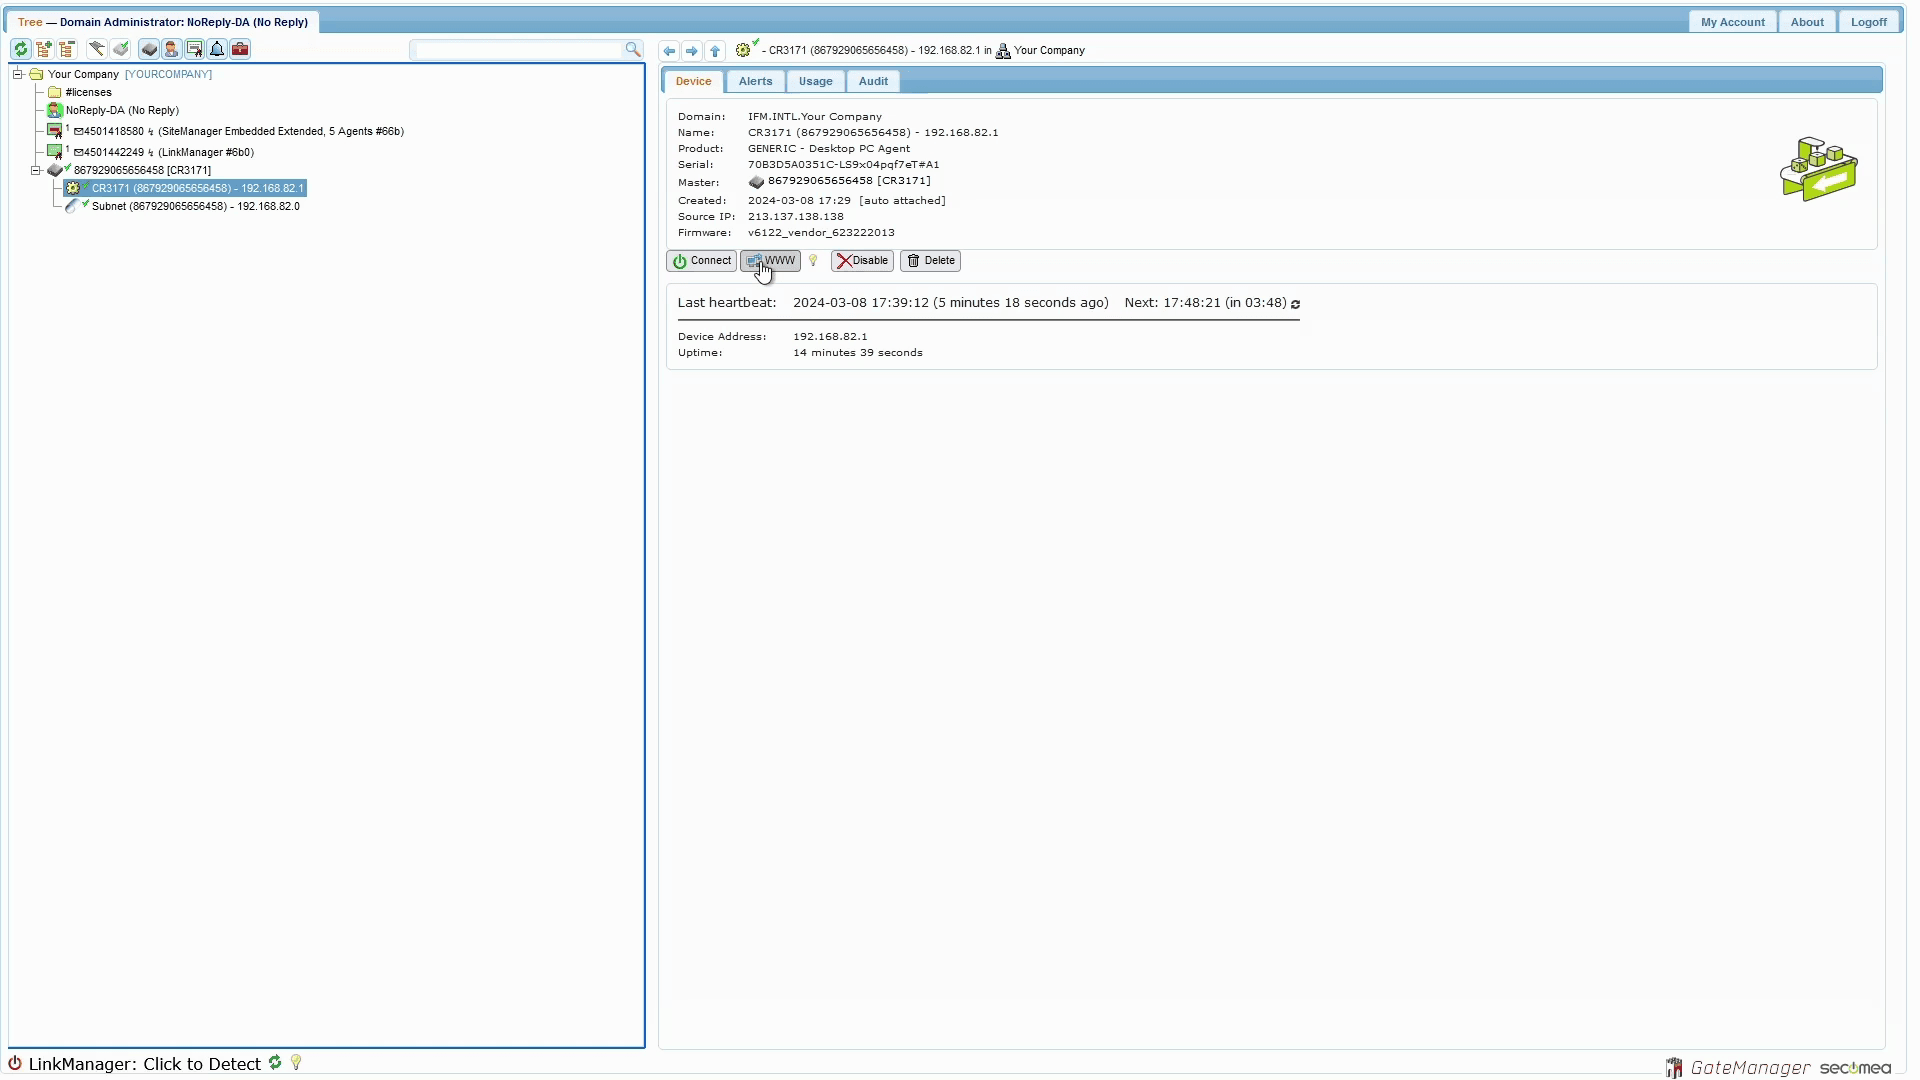This screenshot has height=1080, width=1920.
Task: Click the green refresh tree icon
Action: [21, 49]
